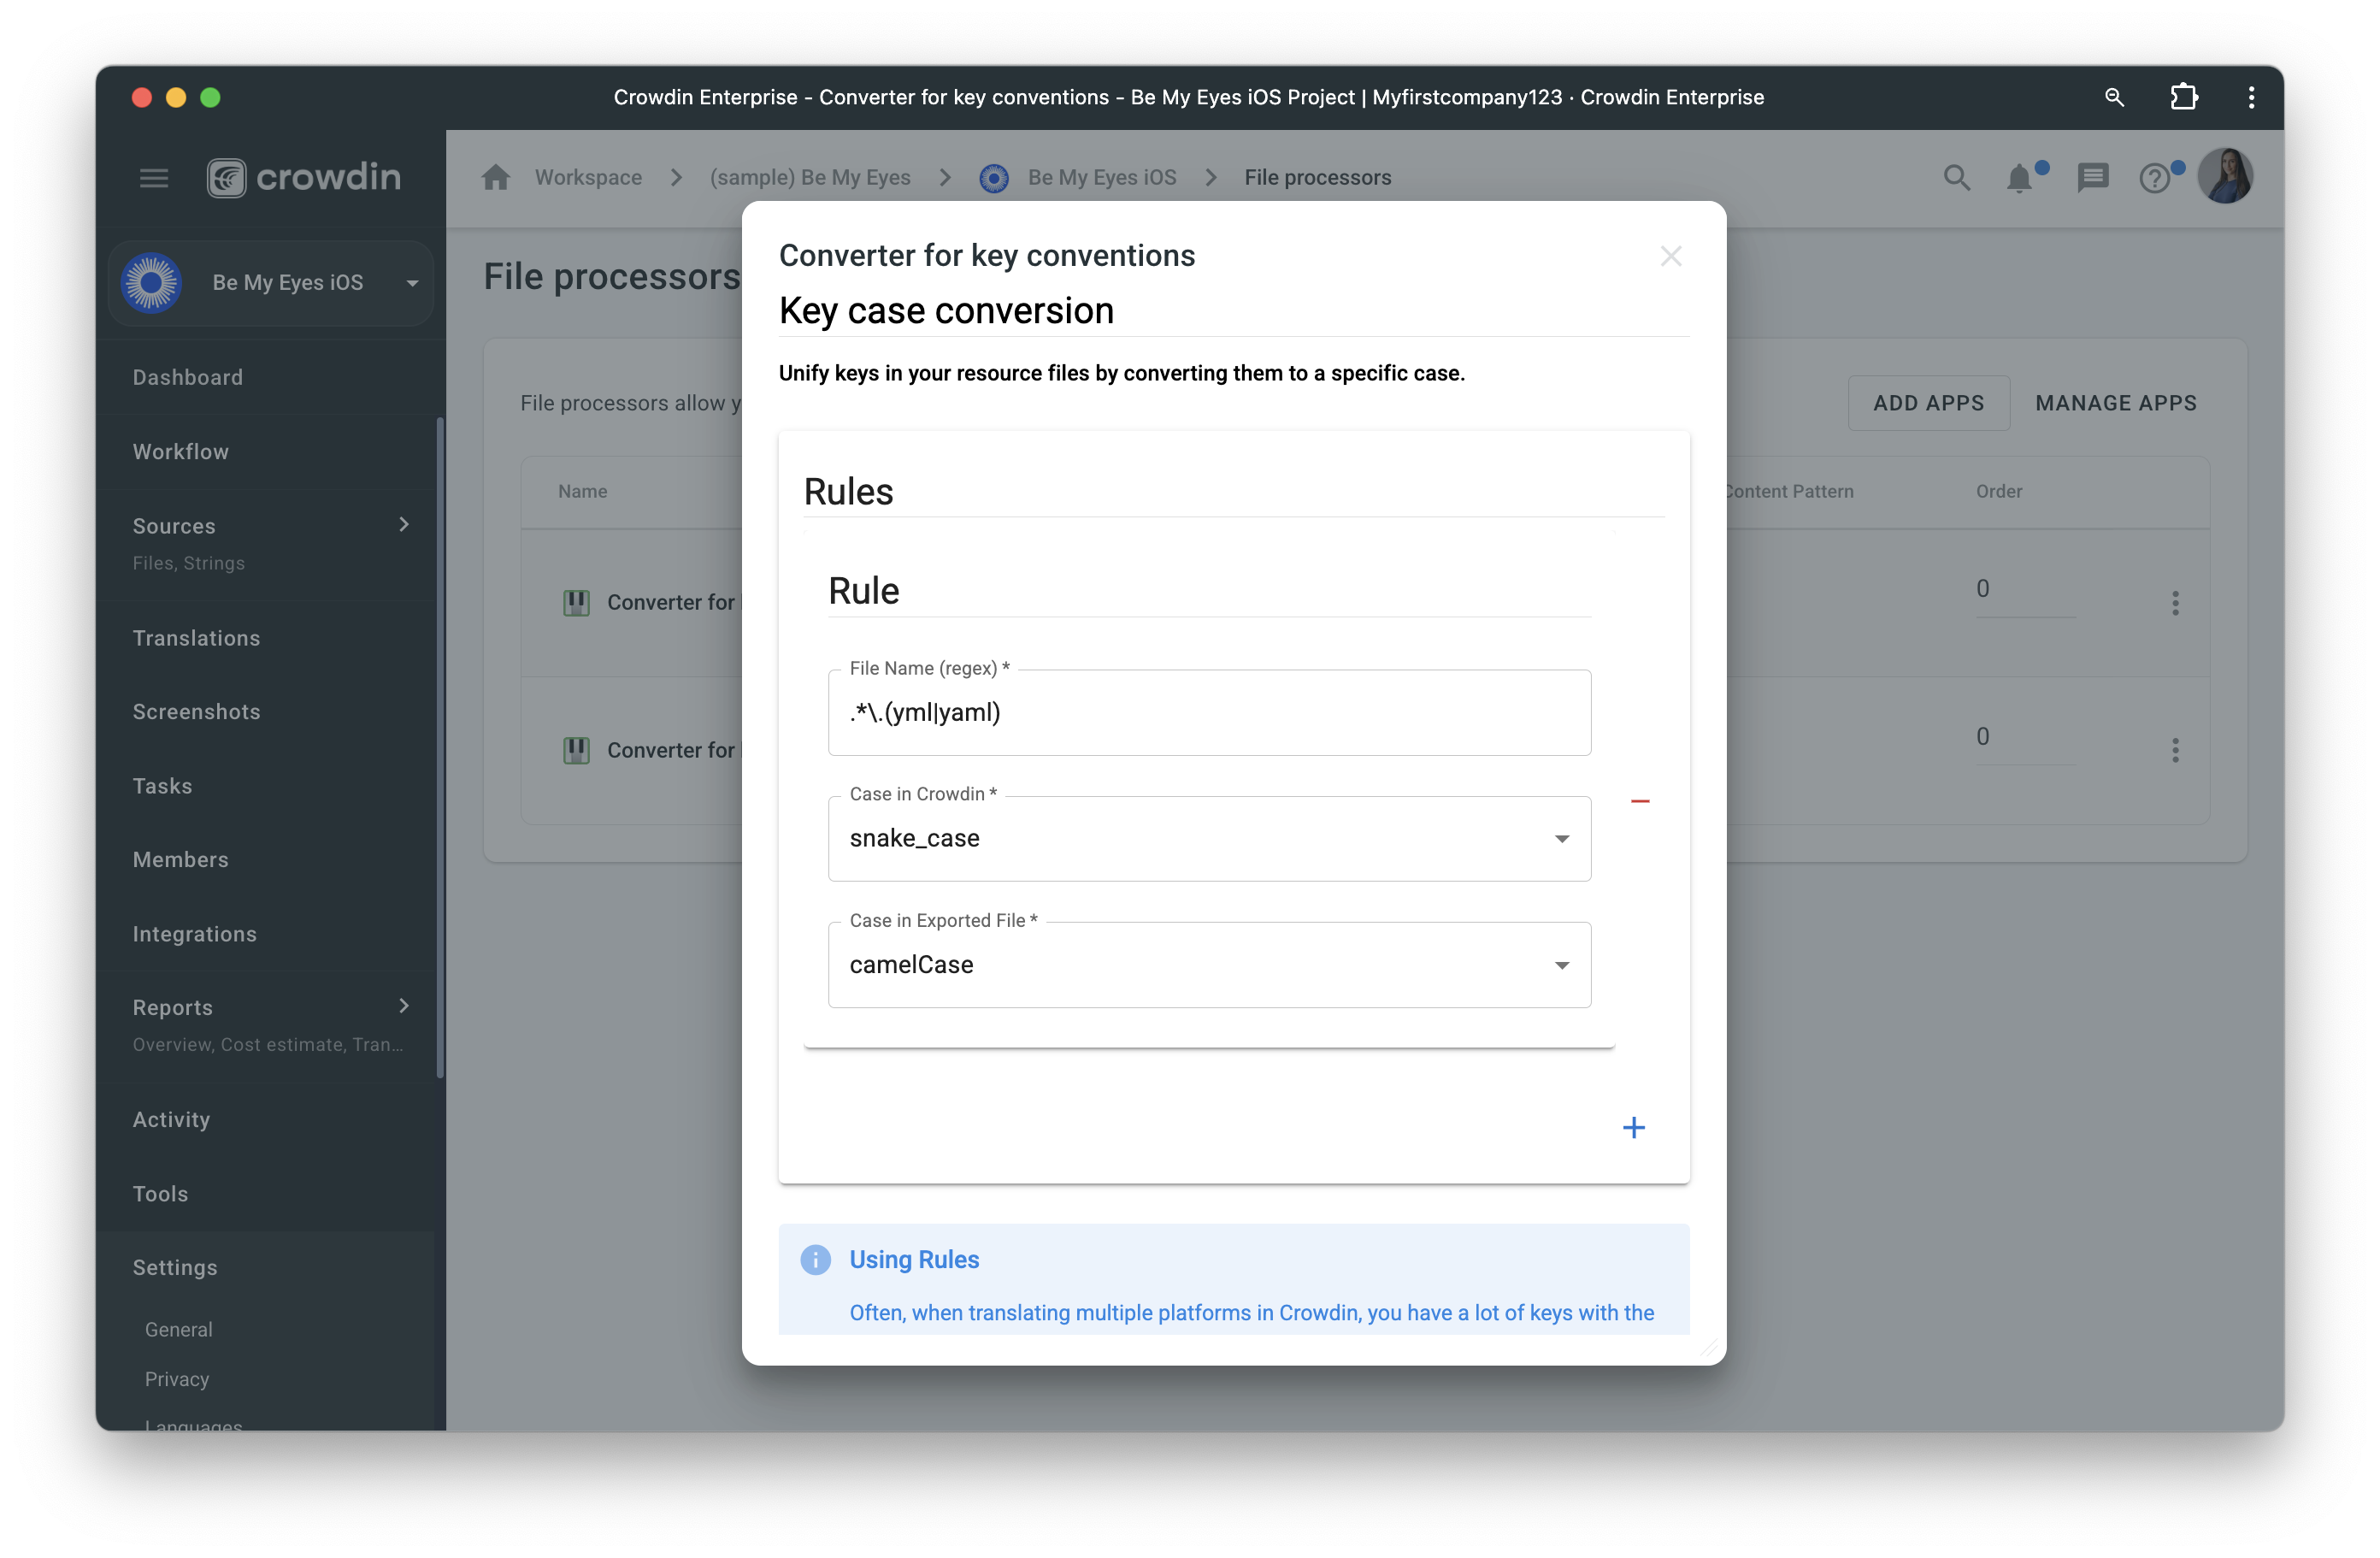Click the Crowdin logo
2380x1558 pixels.
coord(304,178)
